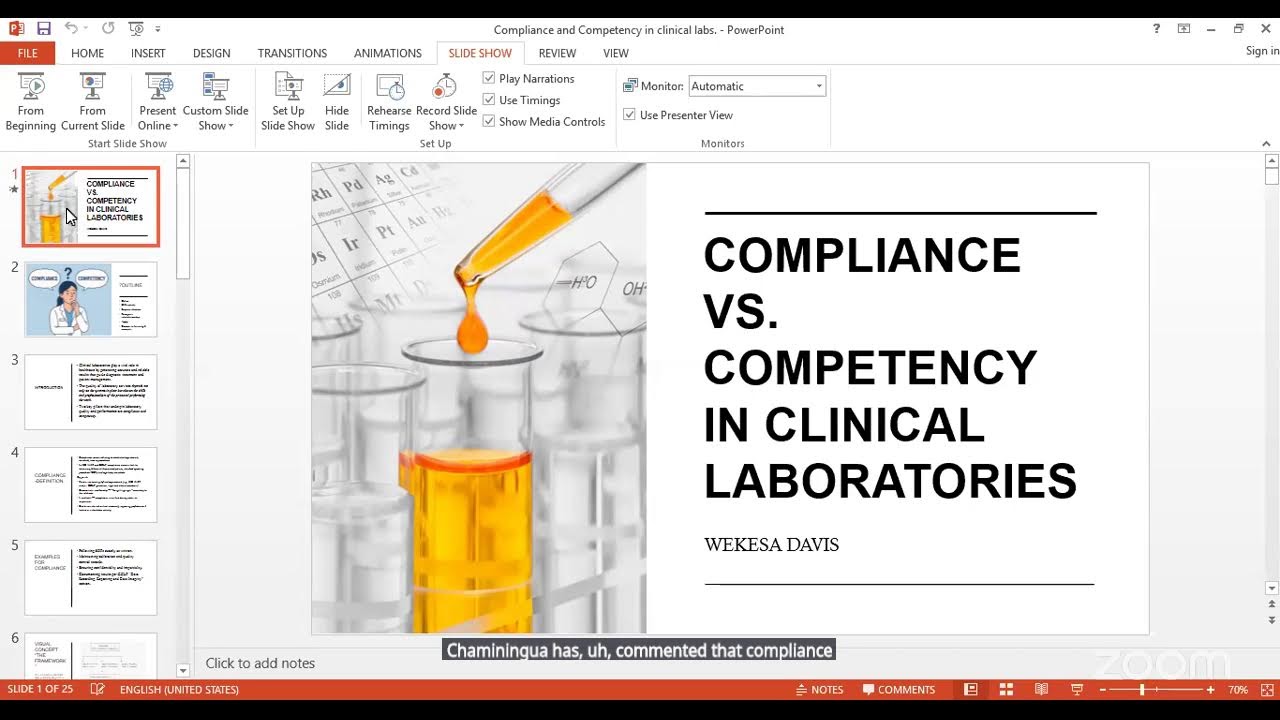
Task: Click the Sign in link
Action: [1262, 51]
